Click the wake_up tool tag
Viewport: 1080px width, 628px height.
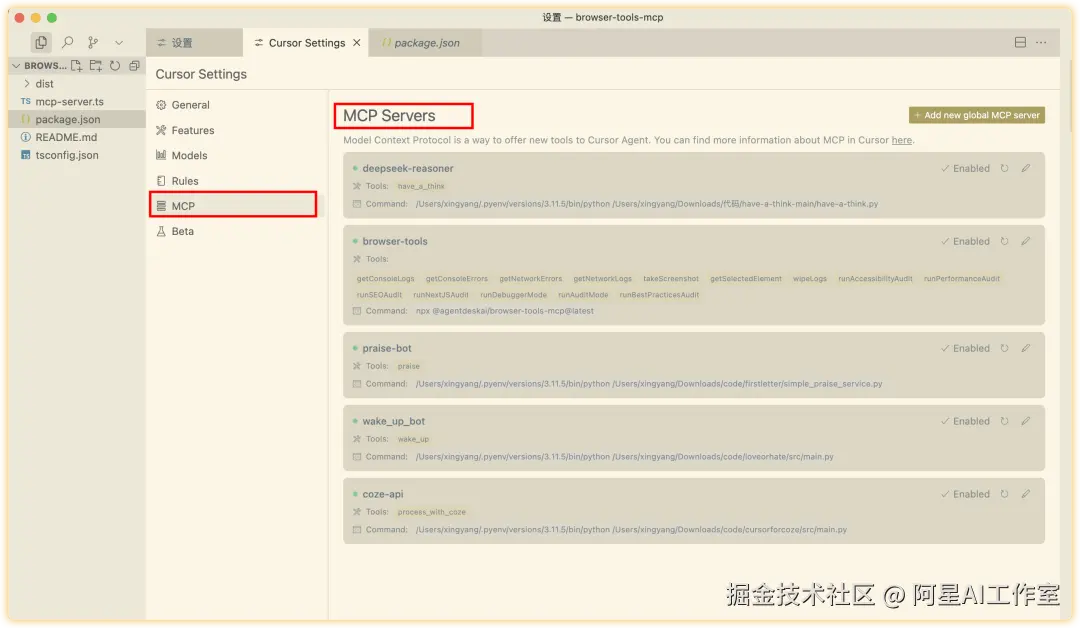point(413,439)
